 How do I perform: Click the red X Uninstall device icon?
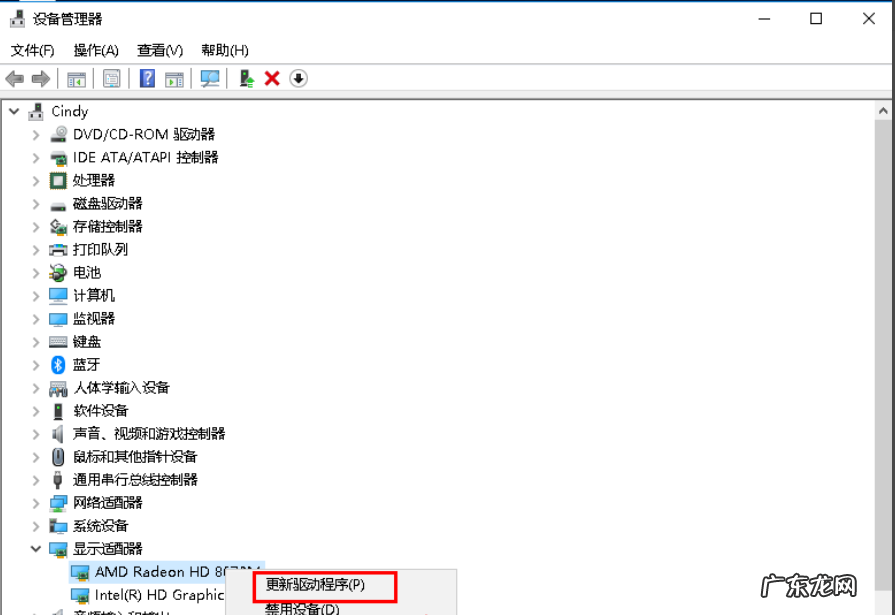click(272, 78)
